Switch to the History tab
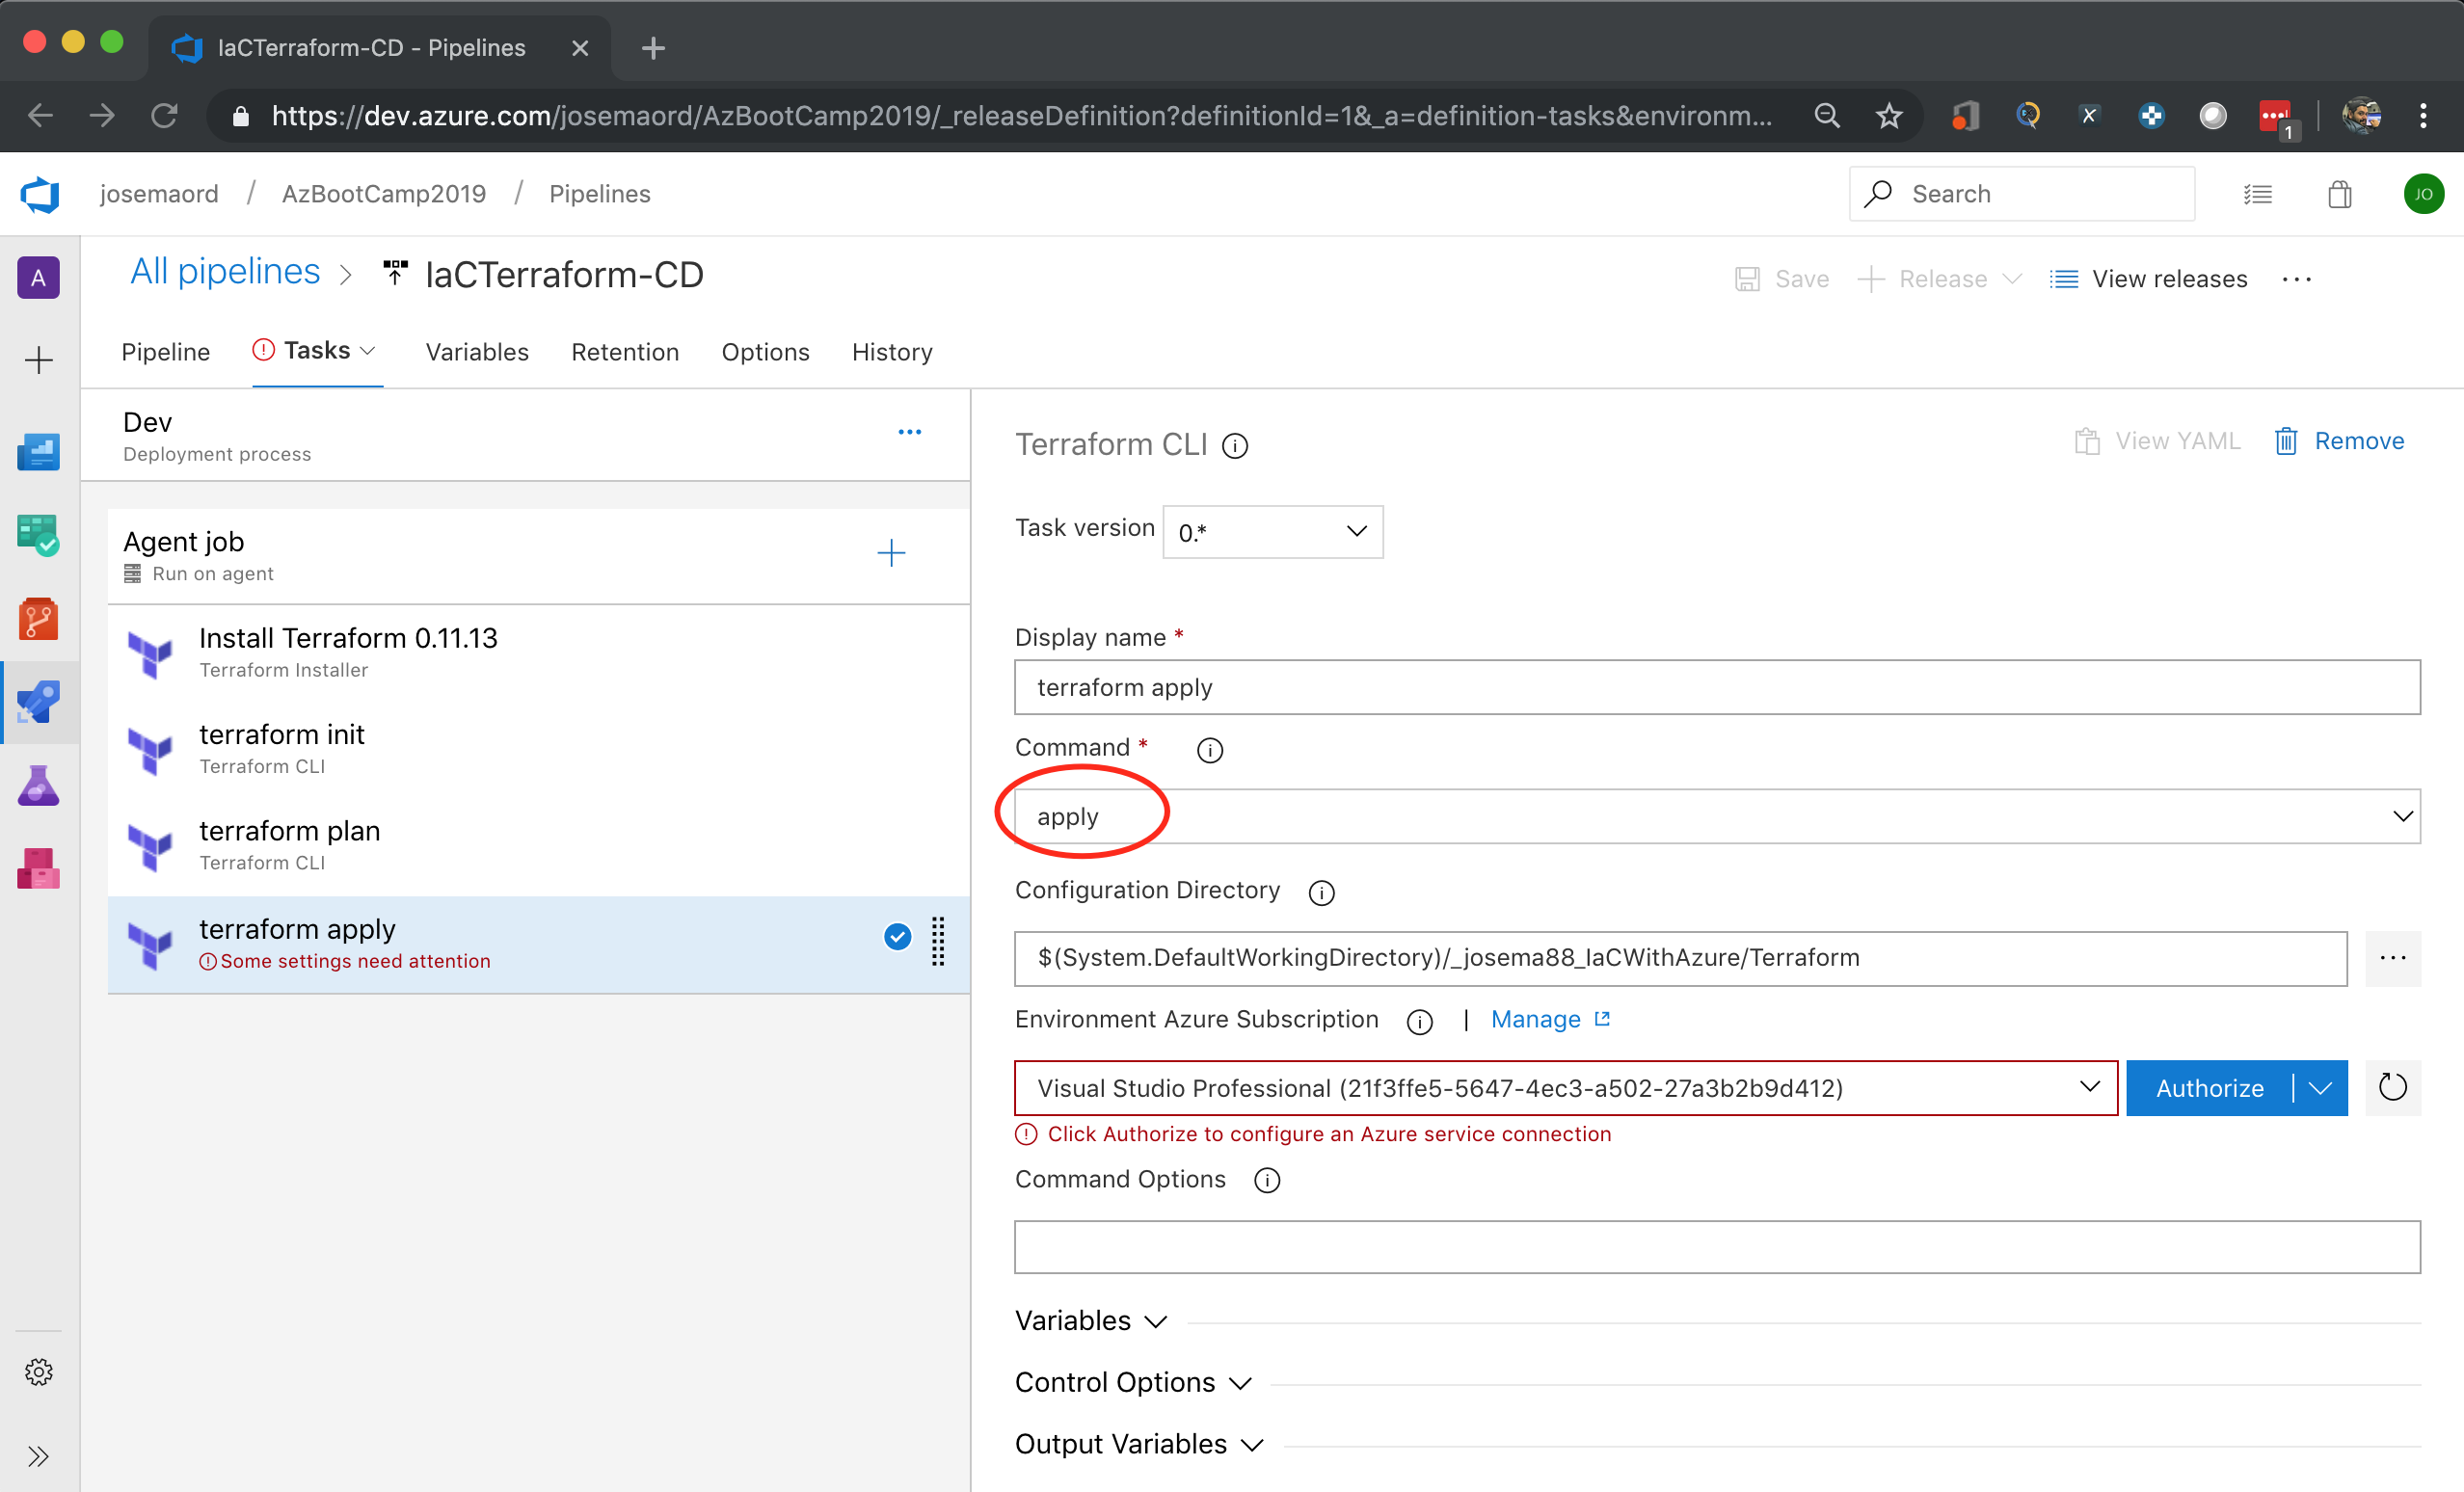This screenshot has height=1492, width=2464. point(891,352)
